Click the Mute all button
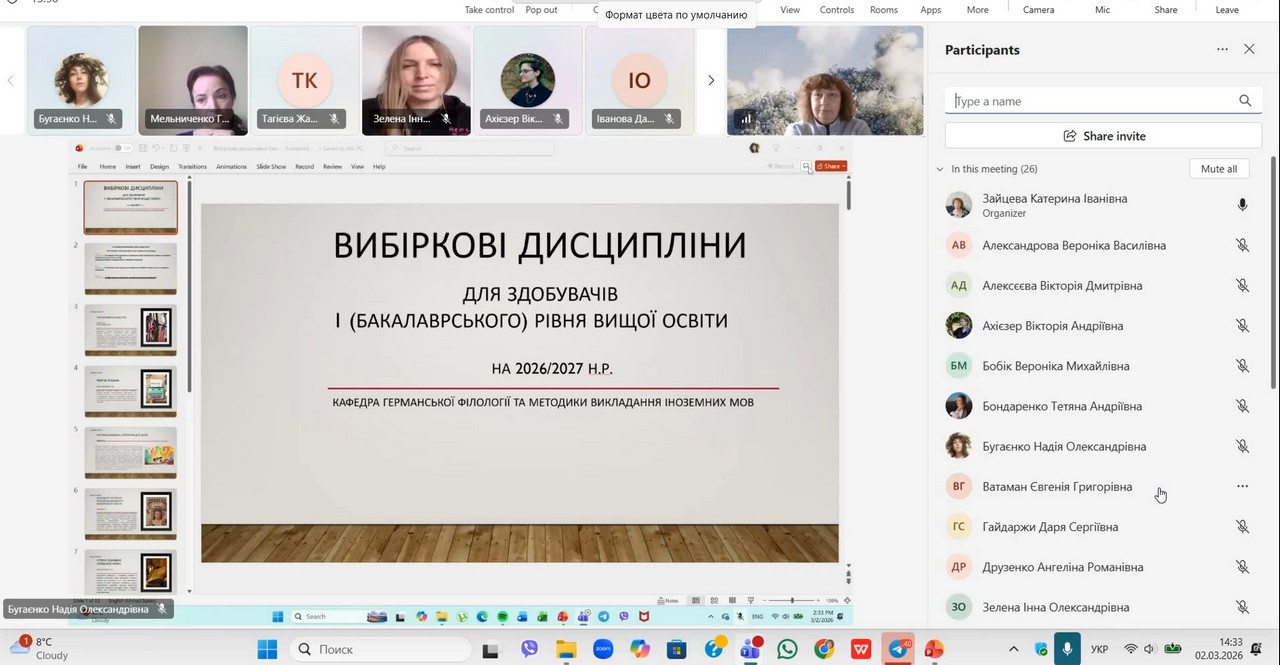 coord(1218,169)
